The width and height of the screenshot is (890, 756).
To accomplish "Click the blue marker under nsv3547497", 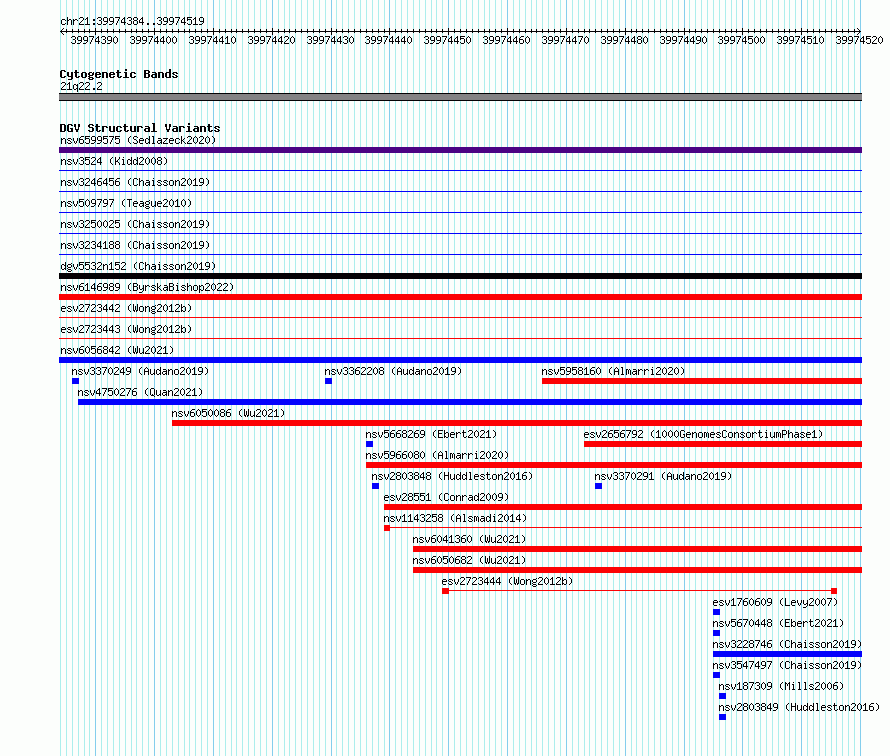I will 716,675.
